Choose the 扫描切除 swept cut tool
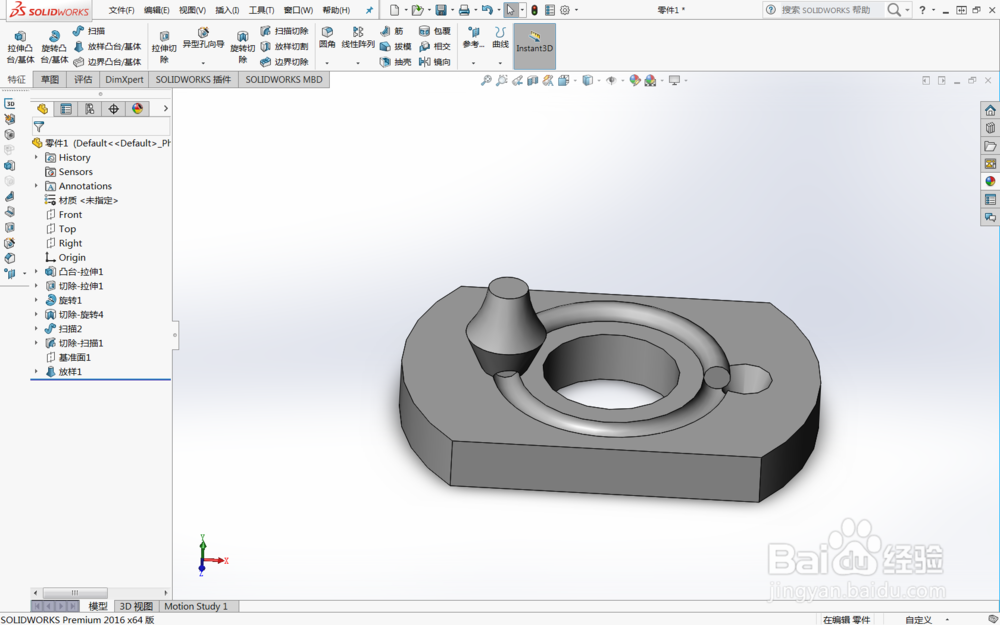This screenshot has width=1000, height=625. pyautogui.click(x=284, y=31)
